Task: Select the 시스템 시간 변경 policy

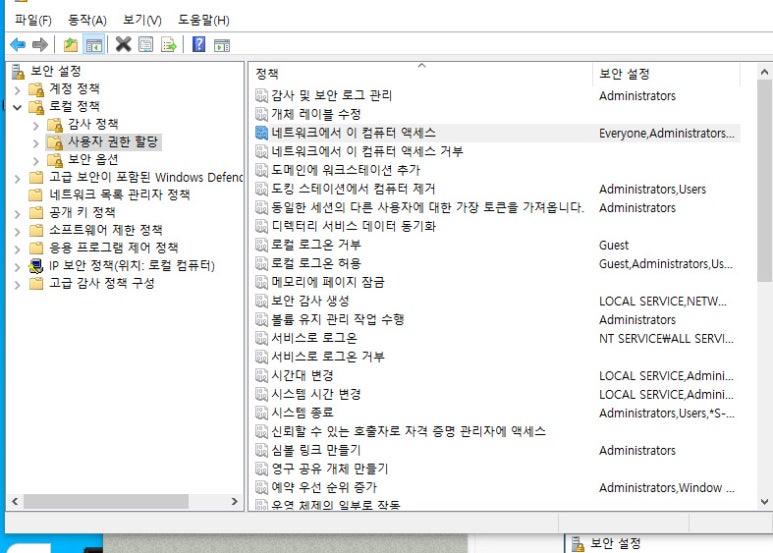Action: coord(316,394)
